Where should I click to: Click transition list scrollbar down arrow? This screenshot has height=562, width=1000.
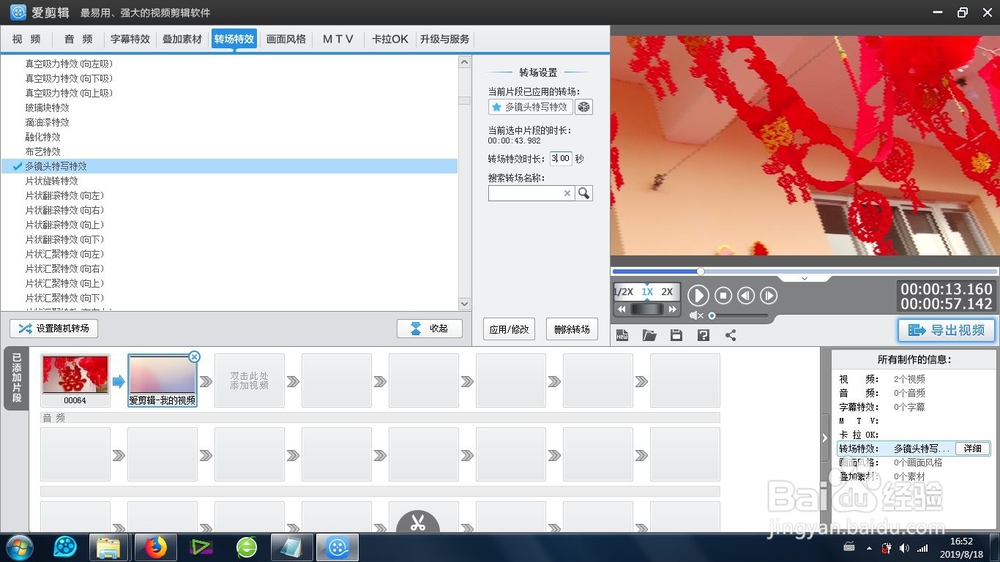tap(464, 304)
